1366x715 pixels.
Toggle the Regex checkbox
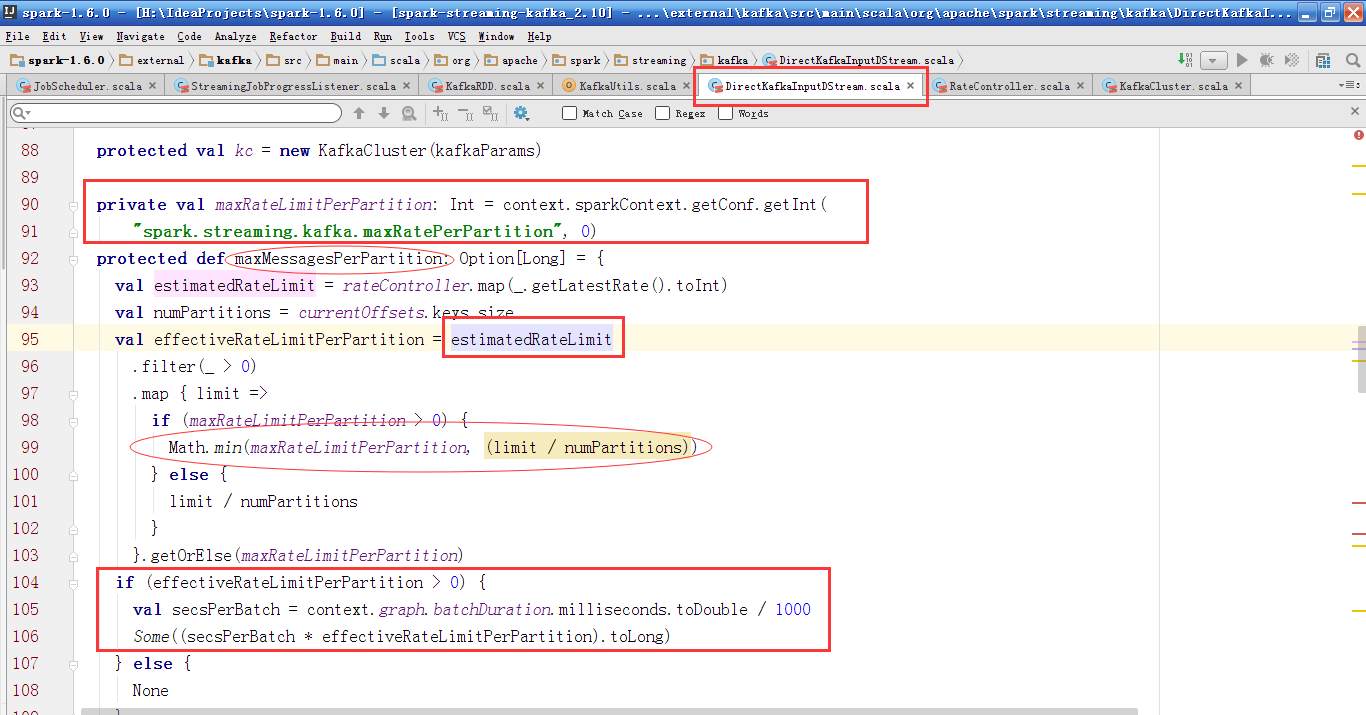click(x=662, y=113)
